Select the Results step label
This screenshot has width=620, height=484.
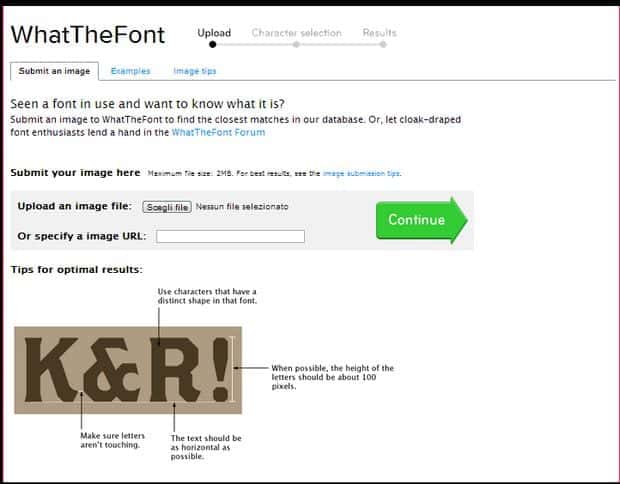[380, 33]
